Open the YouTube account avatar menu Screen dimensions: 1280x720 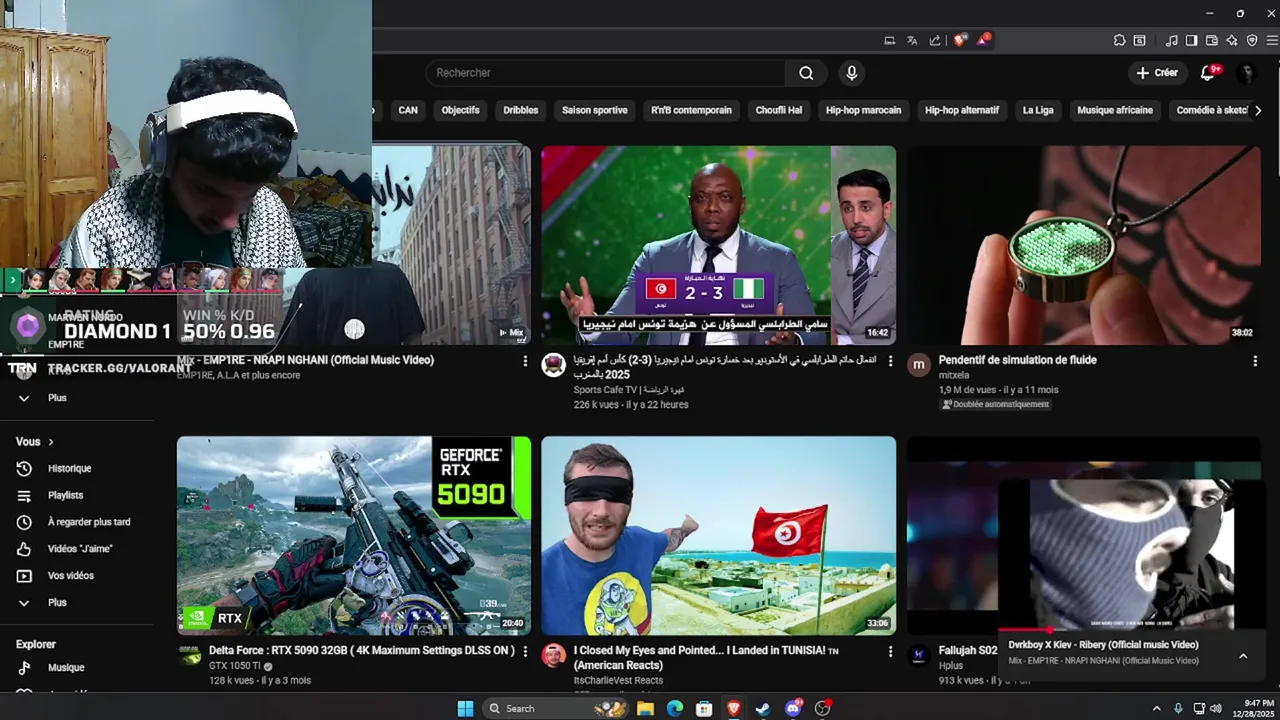(x=1246, y=73)
